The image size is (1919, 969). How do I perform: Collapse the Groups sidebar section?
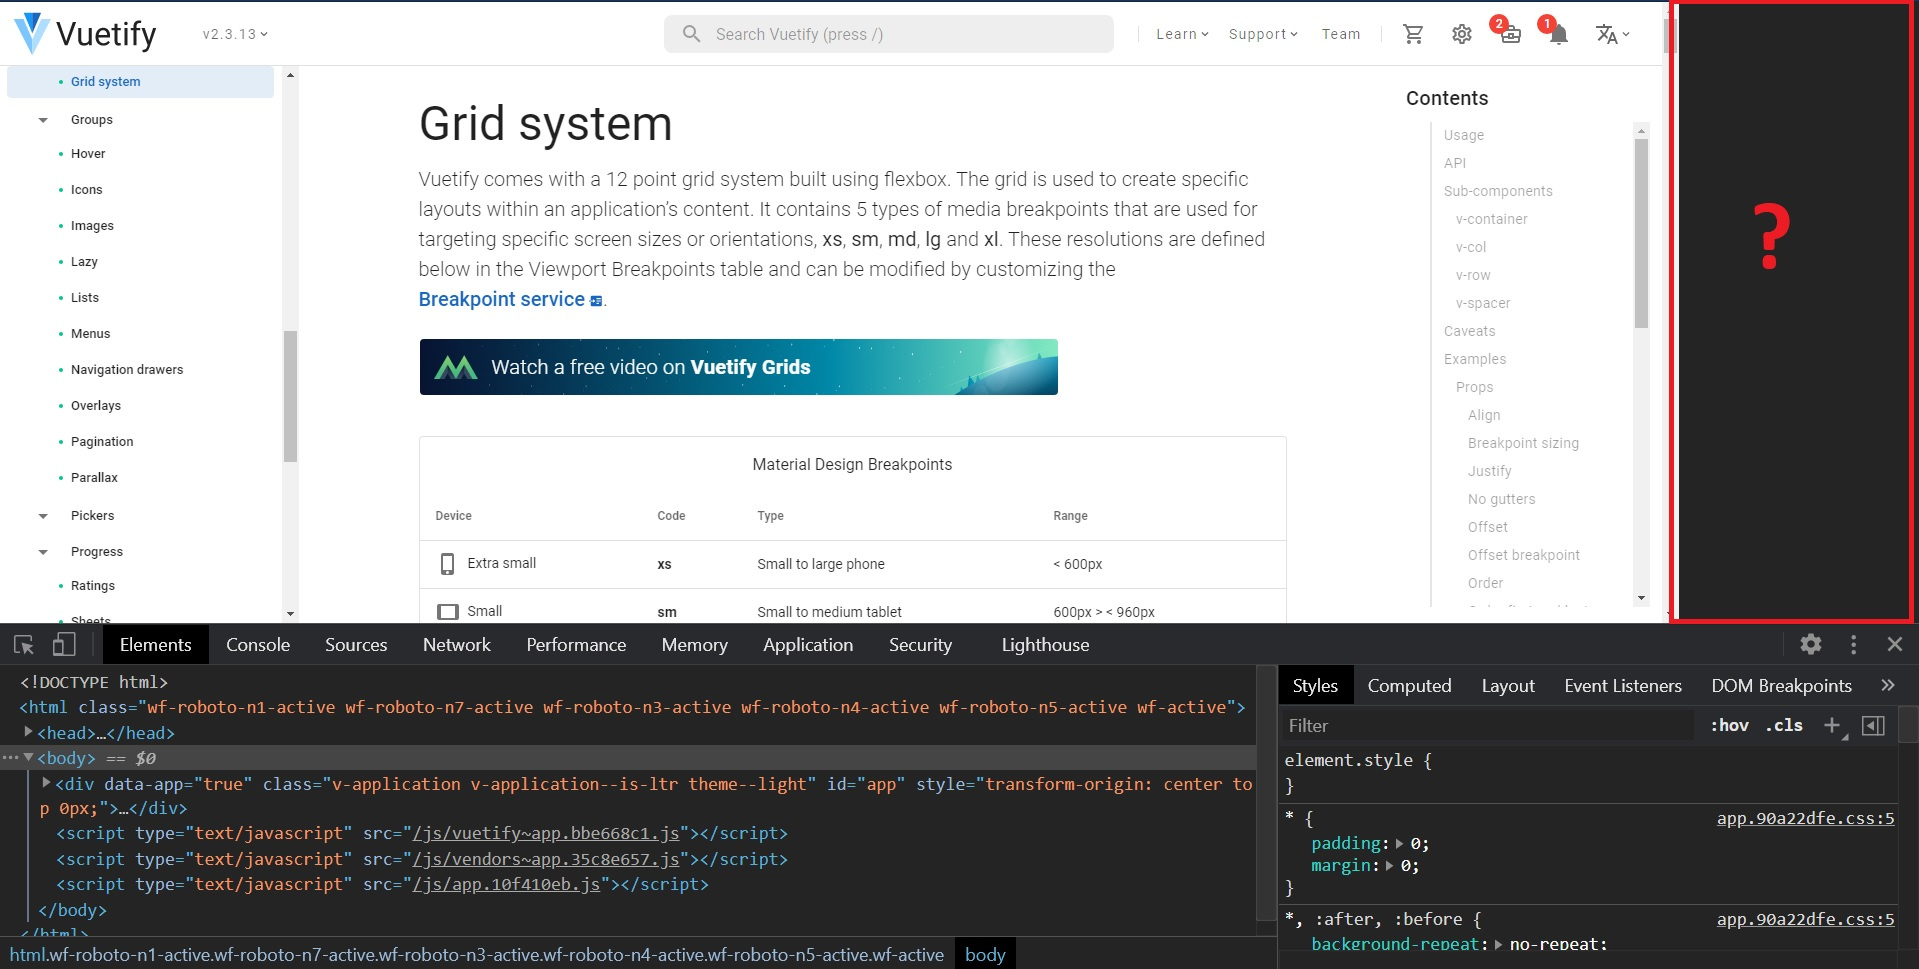pos(43,120)
